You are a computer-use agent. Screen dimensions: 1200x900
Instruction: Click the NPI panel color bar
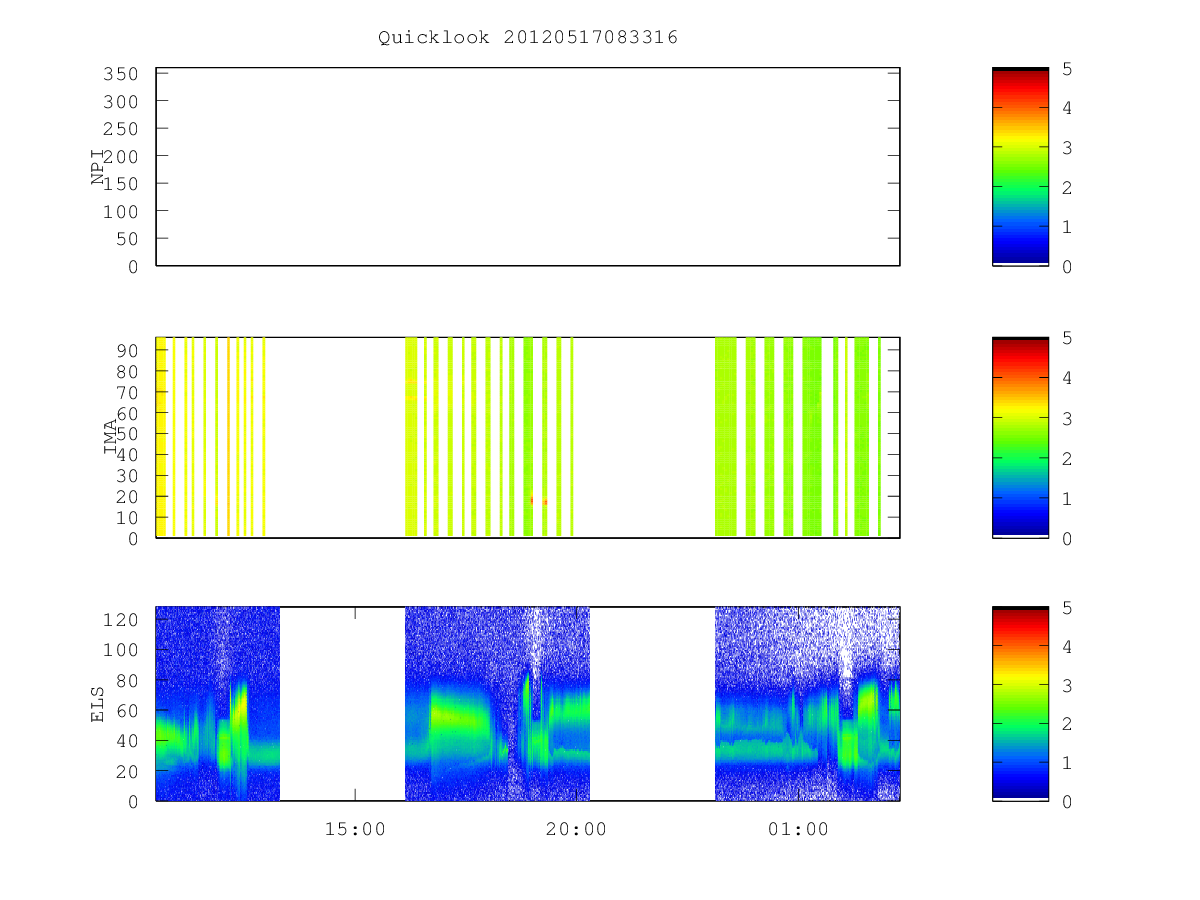pos(1020,167)
